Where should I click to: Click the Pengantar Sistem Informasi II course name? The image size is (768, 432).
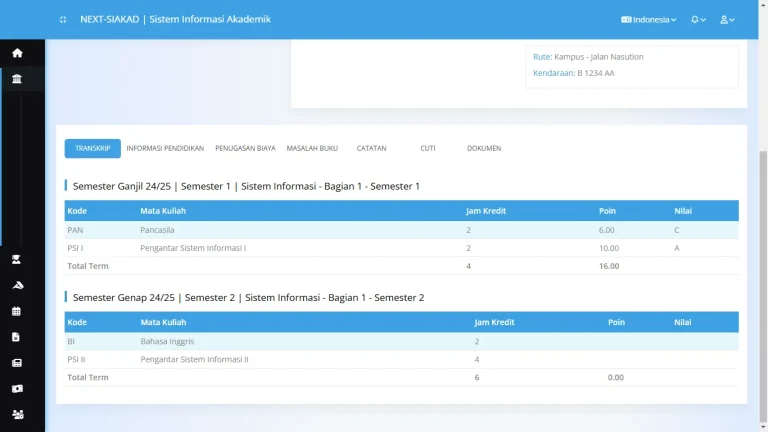coord(194,359)
